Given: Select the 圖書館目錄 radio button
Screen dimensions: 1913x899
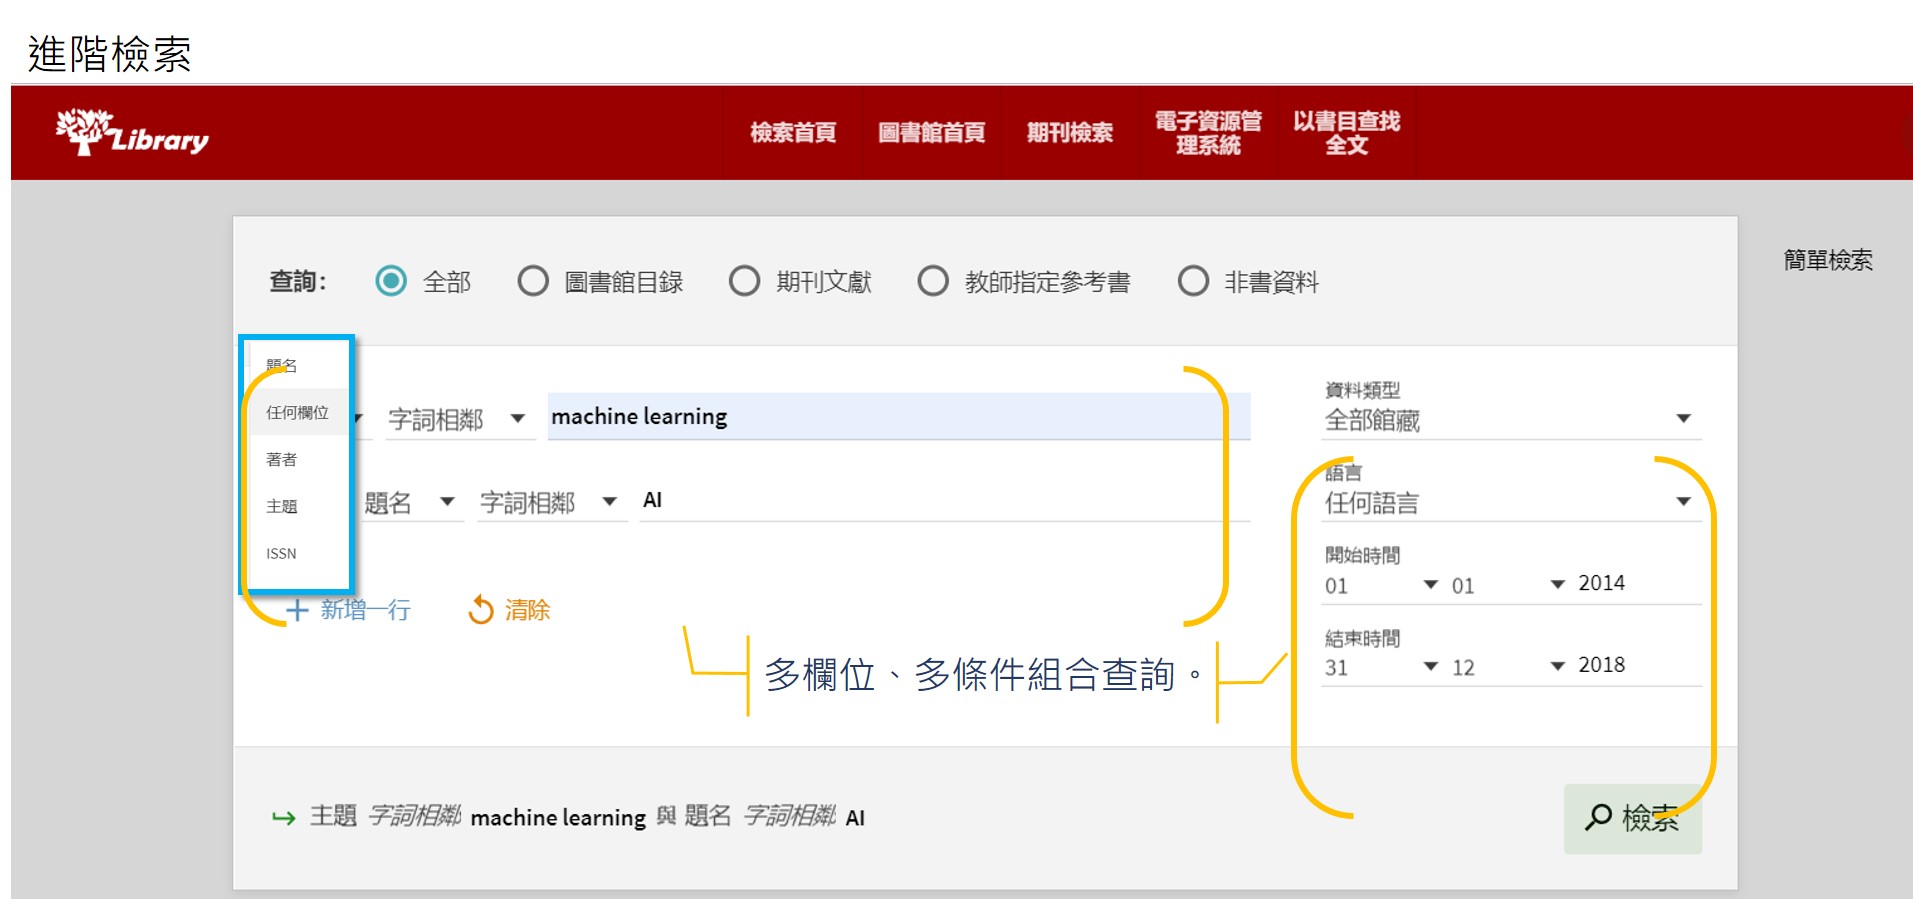Looking at the screenshot, I should click(533, 281).
